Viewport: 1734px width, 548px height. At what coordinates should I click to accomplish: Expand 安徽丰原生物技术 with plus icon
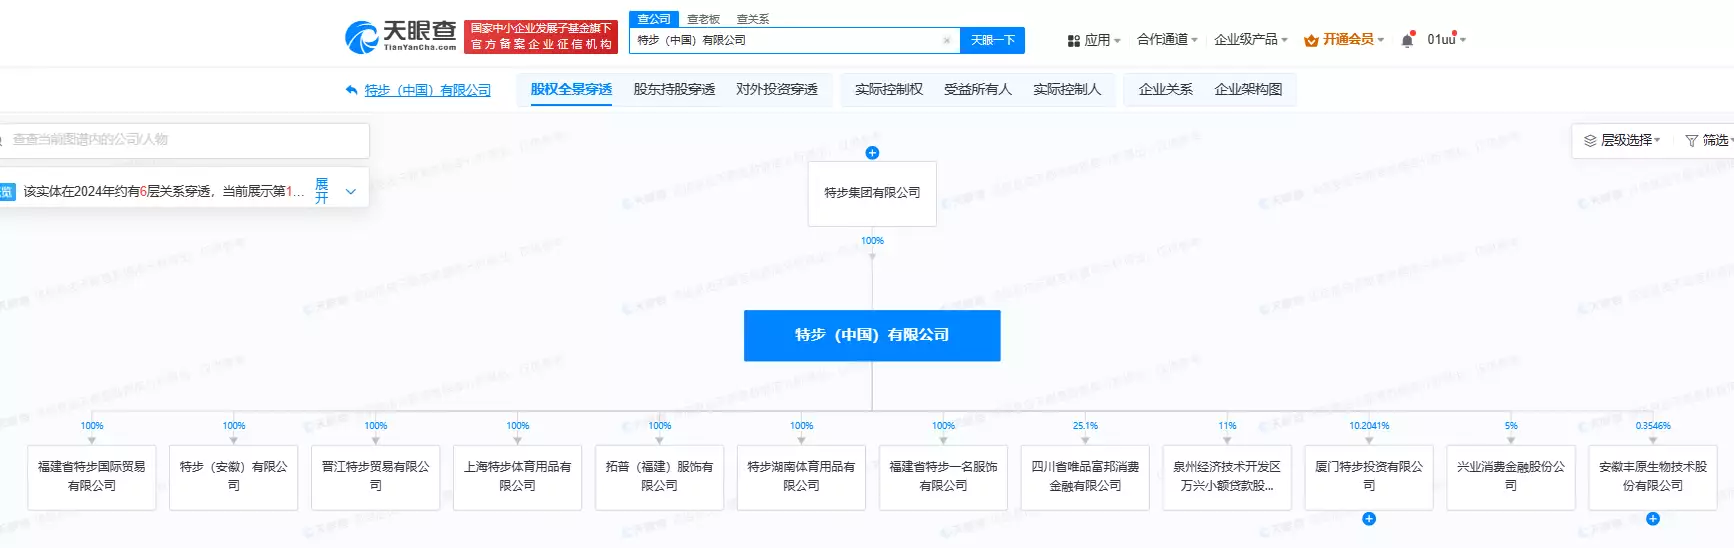(1653, 519)
